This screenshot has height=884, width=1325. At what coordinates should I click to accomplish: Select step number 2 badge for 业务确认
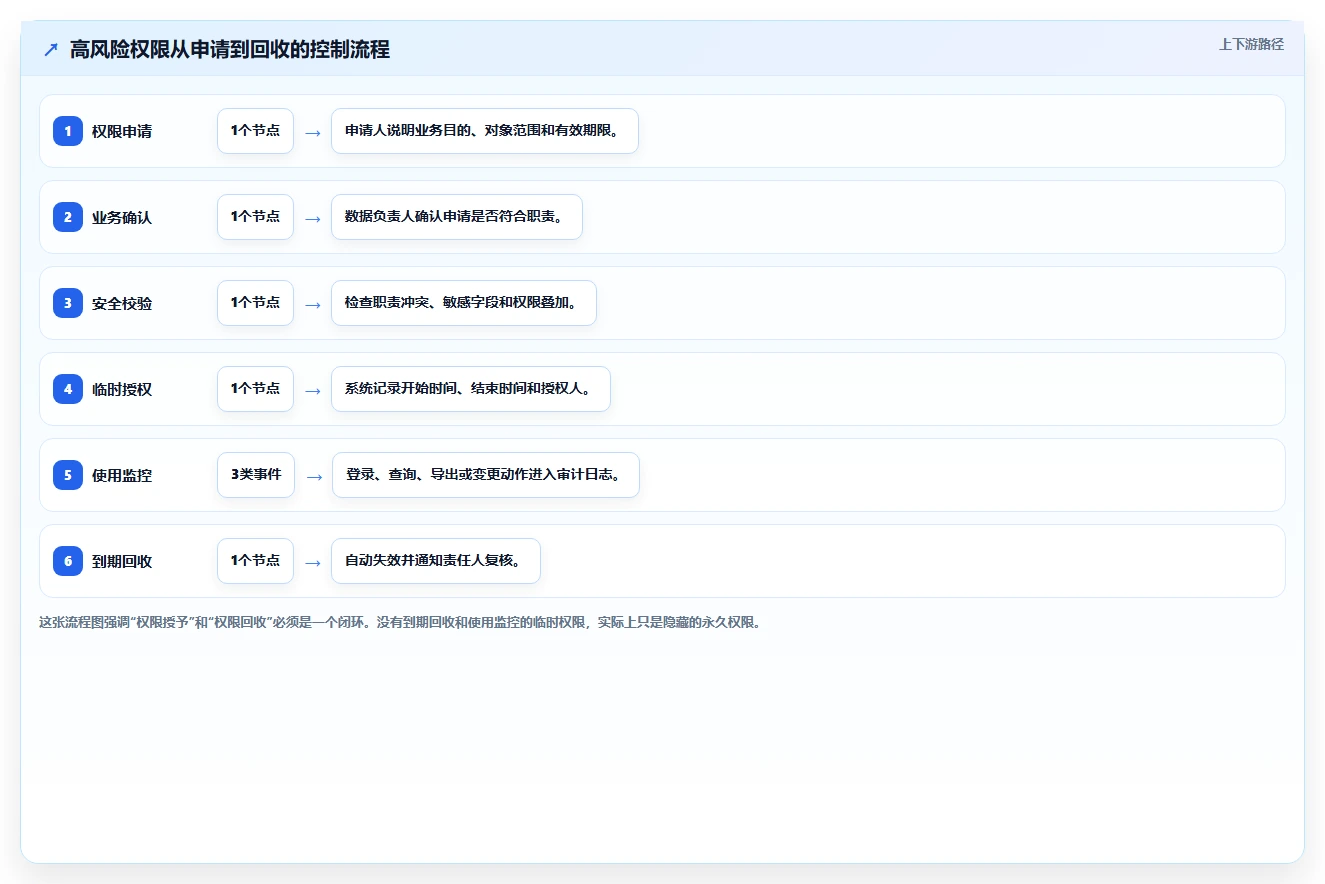tap(68, 217)
